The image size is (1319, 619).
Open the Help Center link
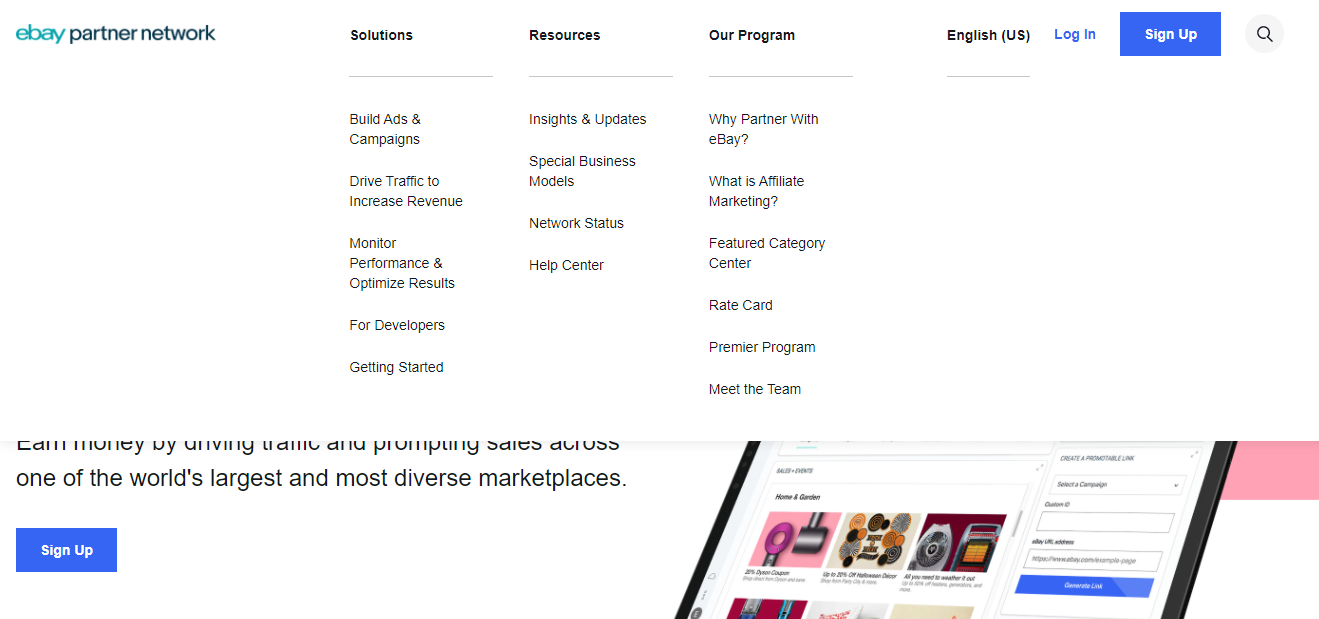566,265
